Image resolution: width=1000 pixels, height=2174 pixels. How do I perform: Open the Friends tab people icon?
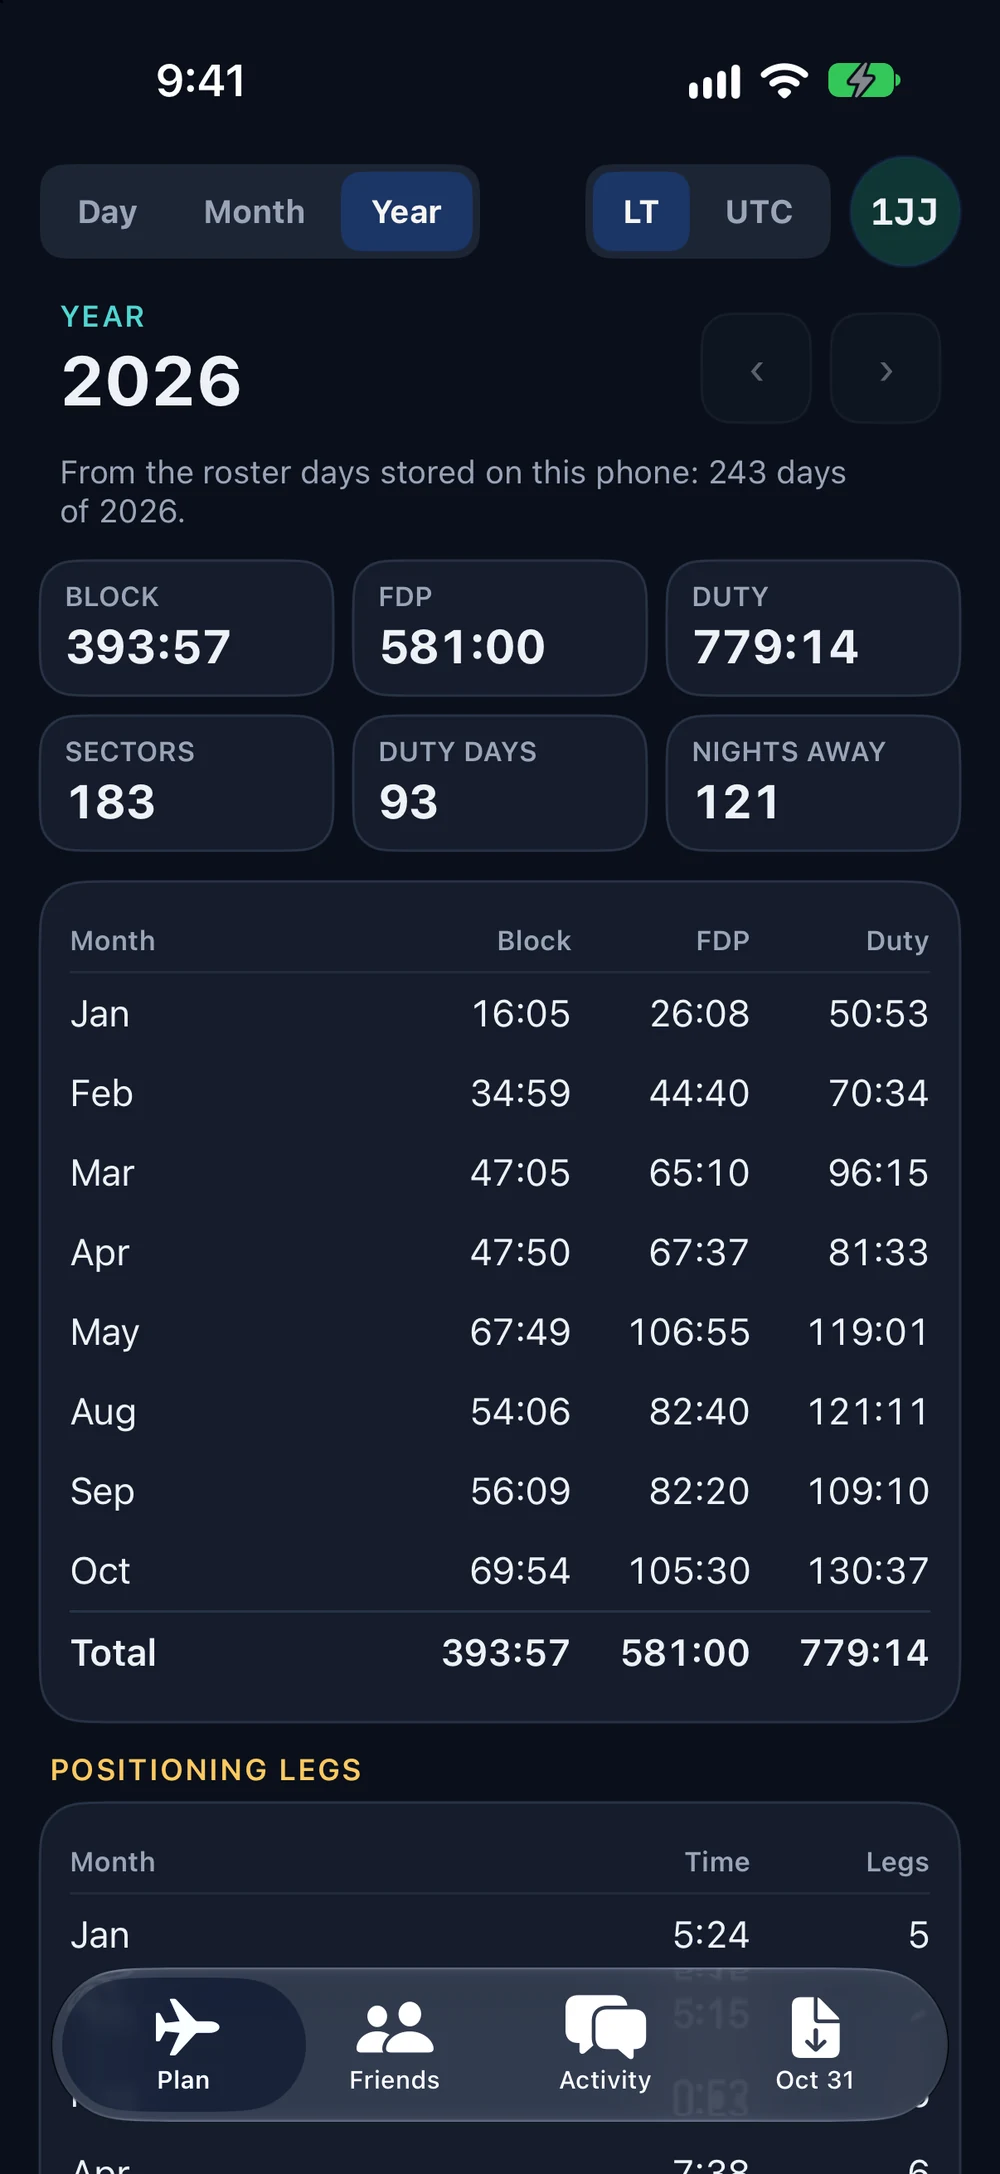pyautogui.click(x=395, y=2027)
